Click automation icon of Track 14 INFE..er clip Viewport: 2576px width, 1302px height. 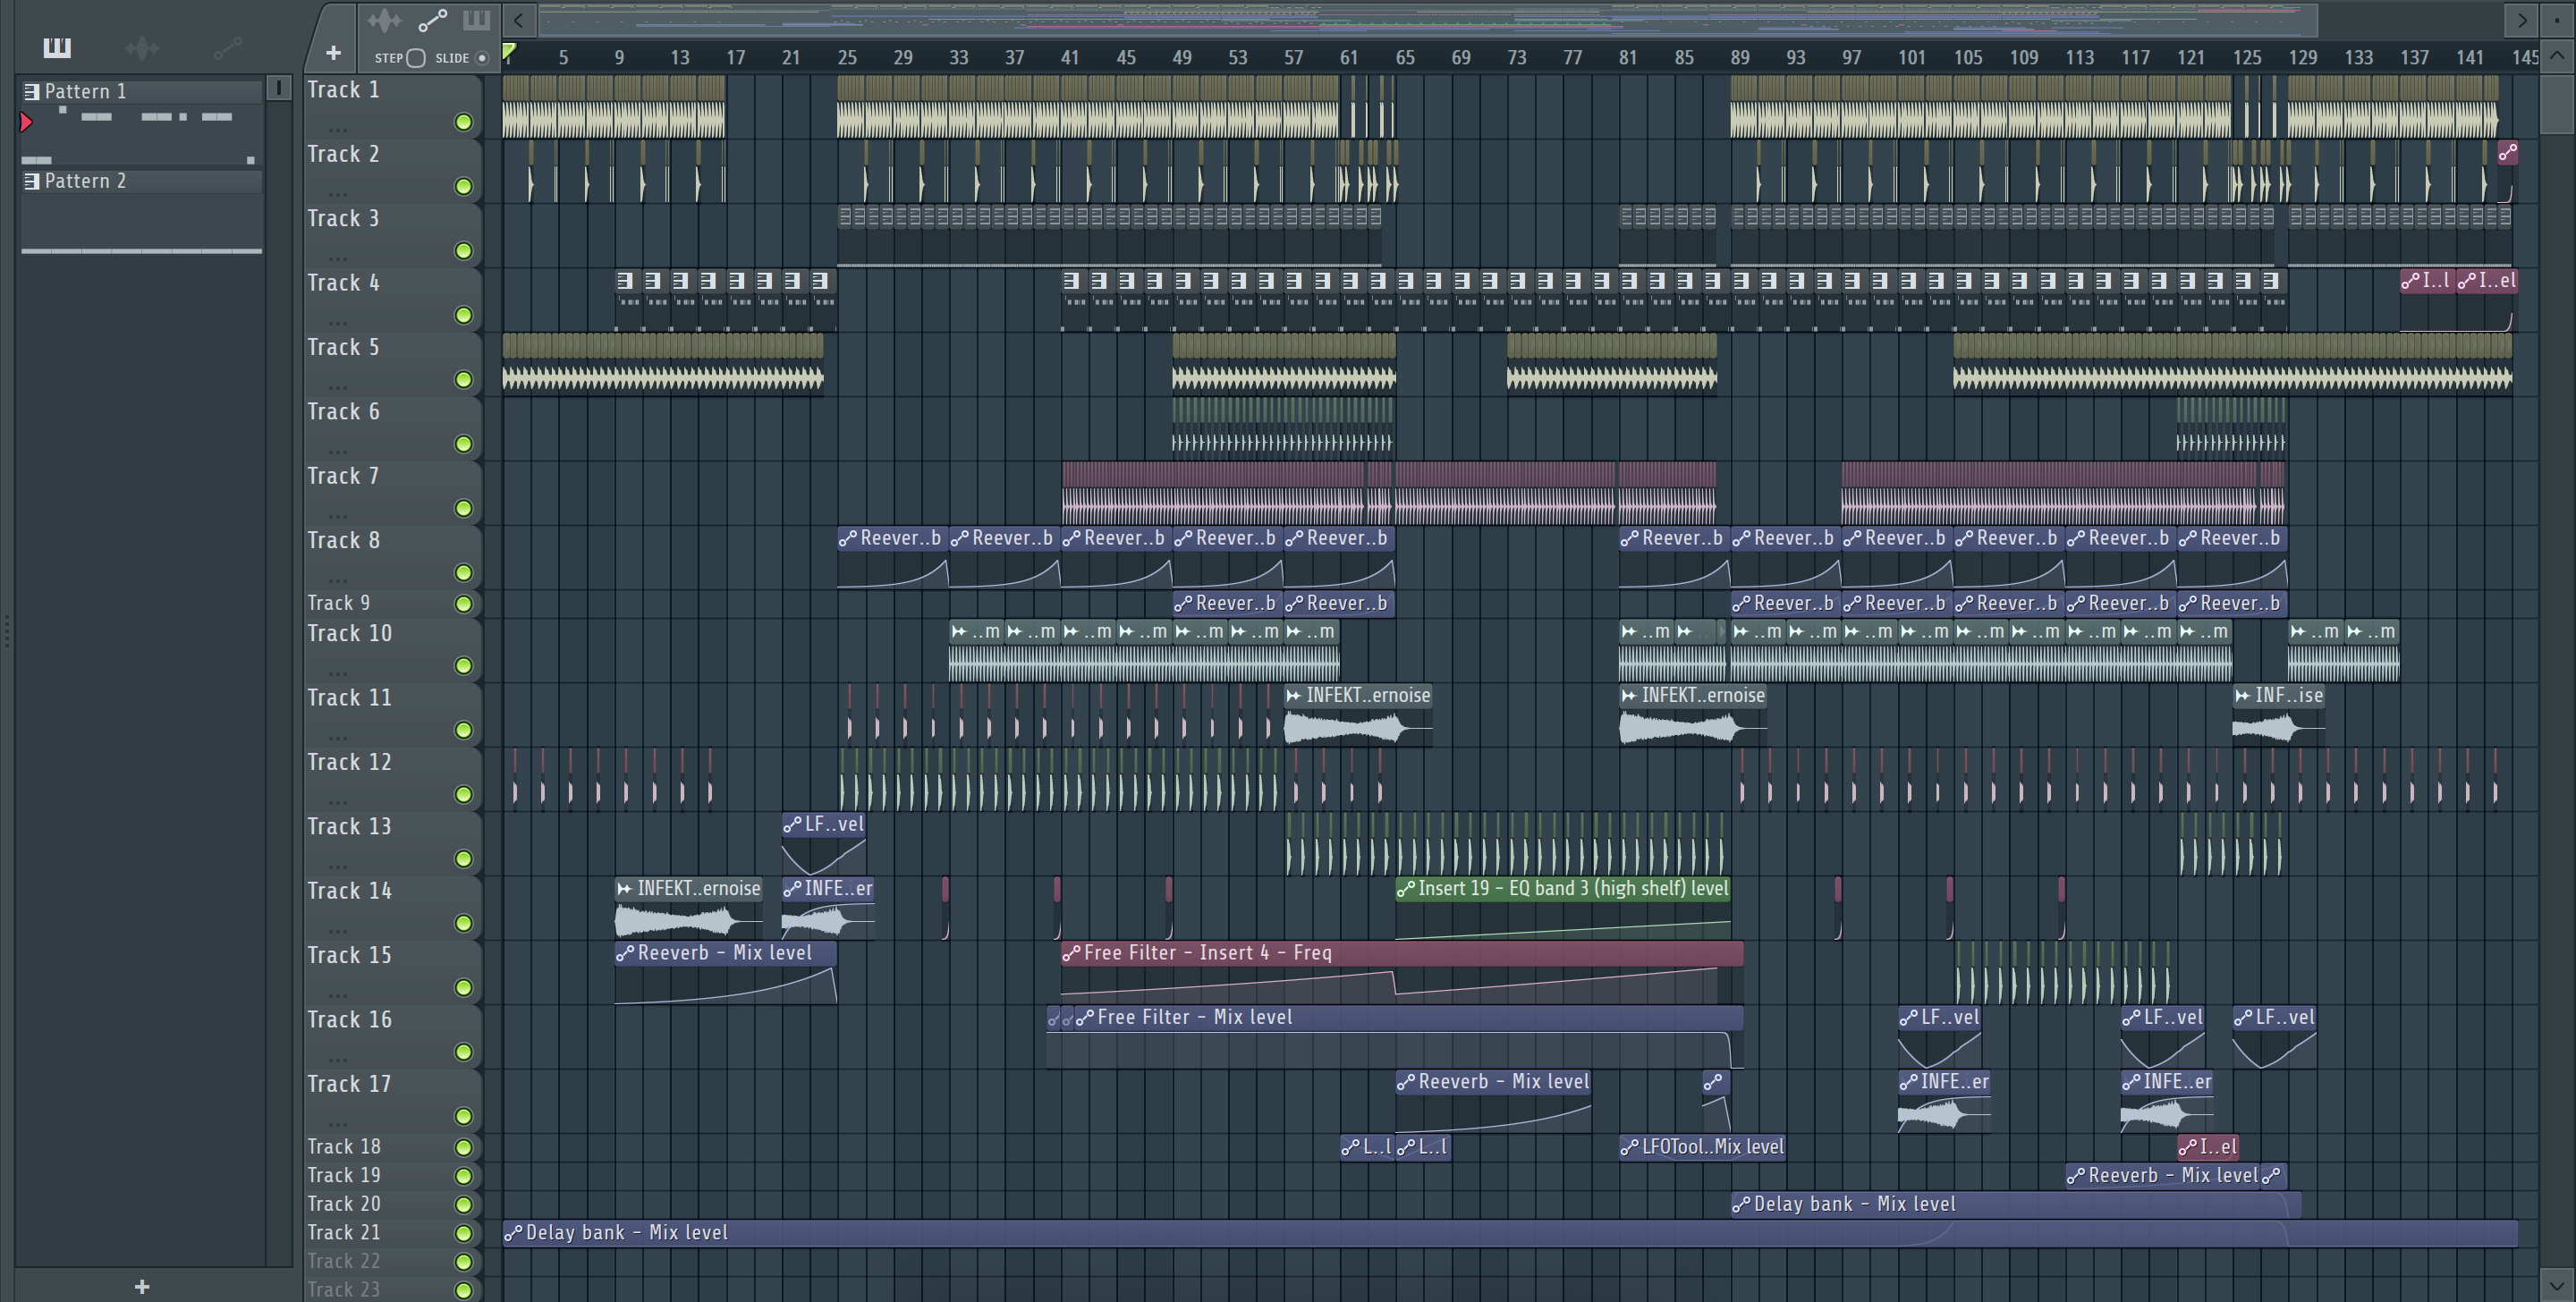pyautogui.click(x=792, y=888)
